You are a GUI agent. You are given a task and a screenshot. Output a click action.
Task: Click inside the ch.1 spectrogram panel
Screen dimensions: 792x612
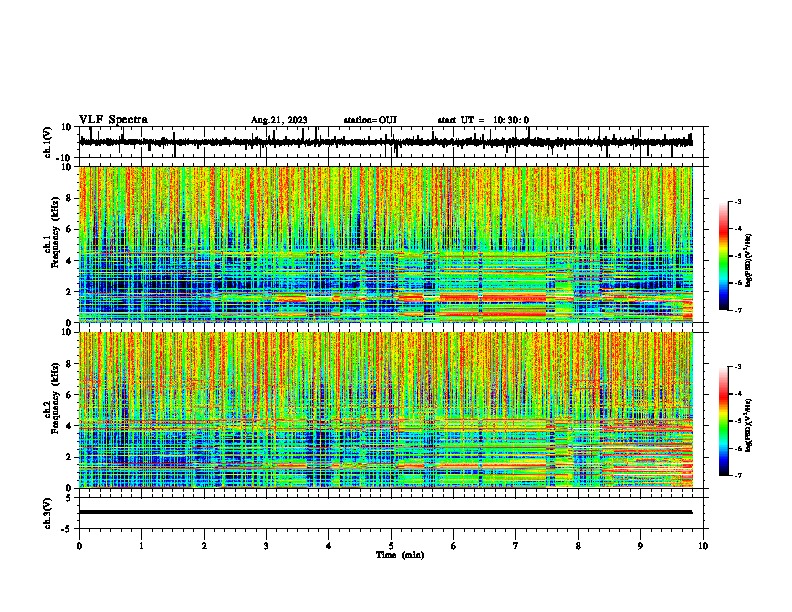click(385, 244)
